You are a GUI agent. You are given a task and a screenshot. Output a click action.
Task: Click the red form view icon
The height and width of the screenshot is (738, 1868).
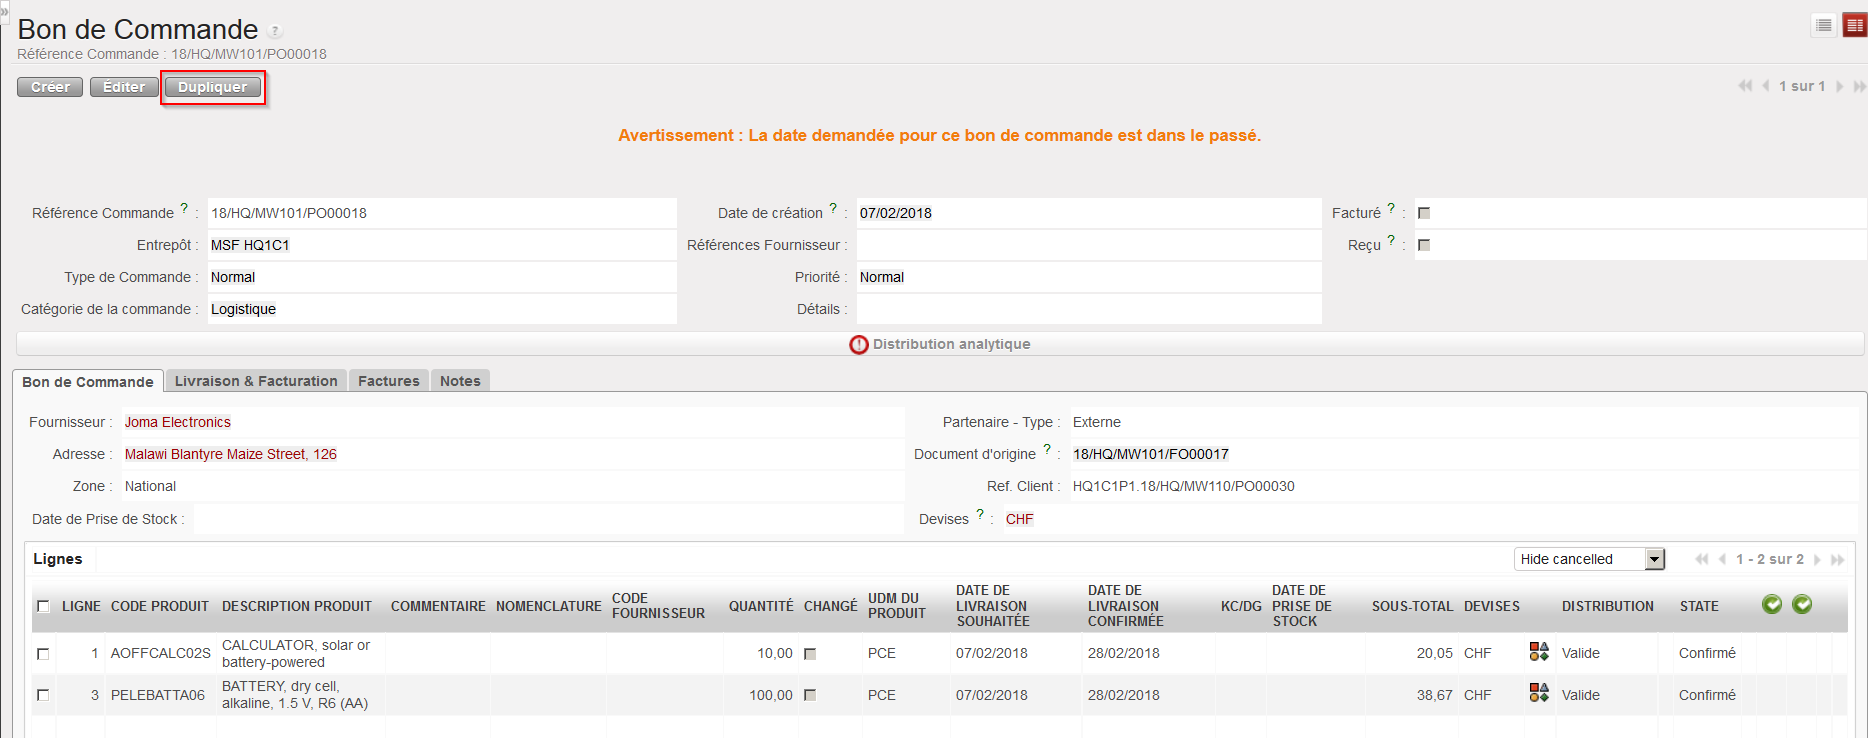tap(1855, 25)
